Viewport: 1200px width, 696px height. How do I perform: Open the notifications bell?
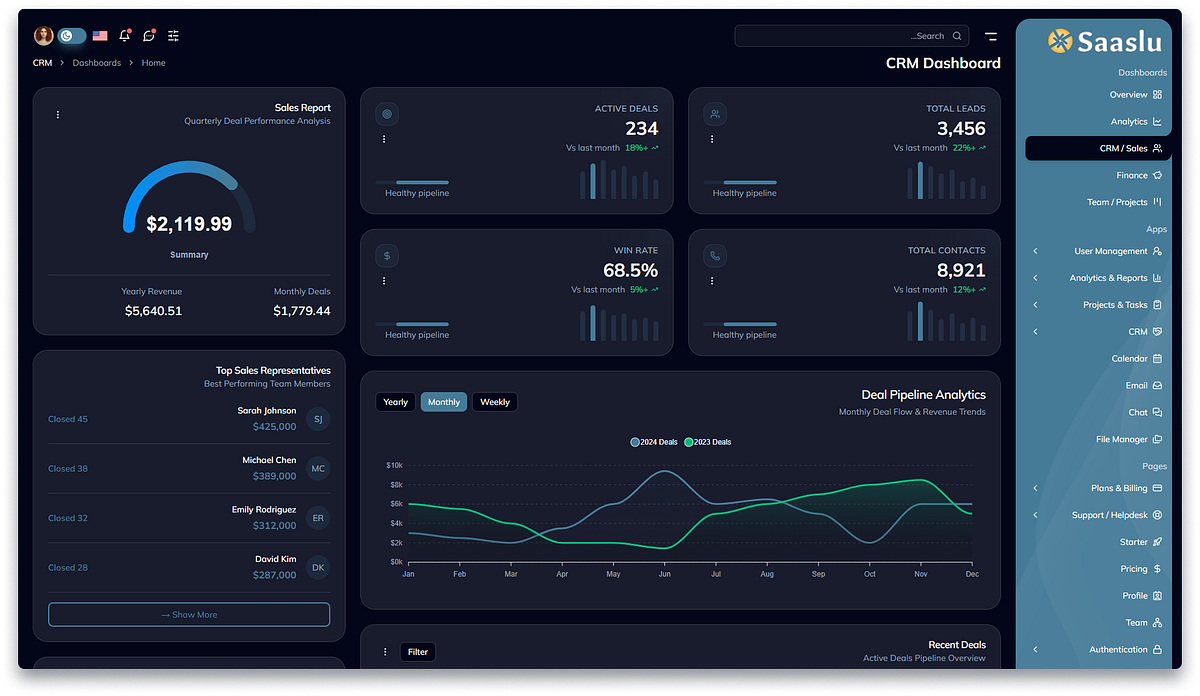point(125,36)
